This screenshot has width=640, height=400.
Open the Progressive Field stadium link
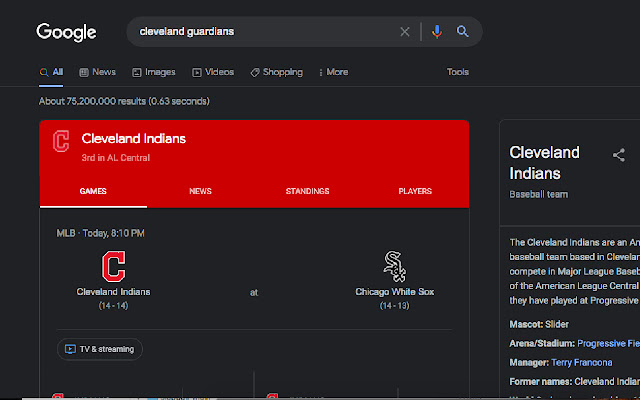(608, 344)
